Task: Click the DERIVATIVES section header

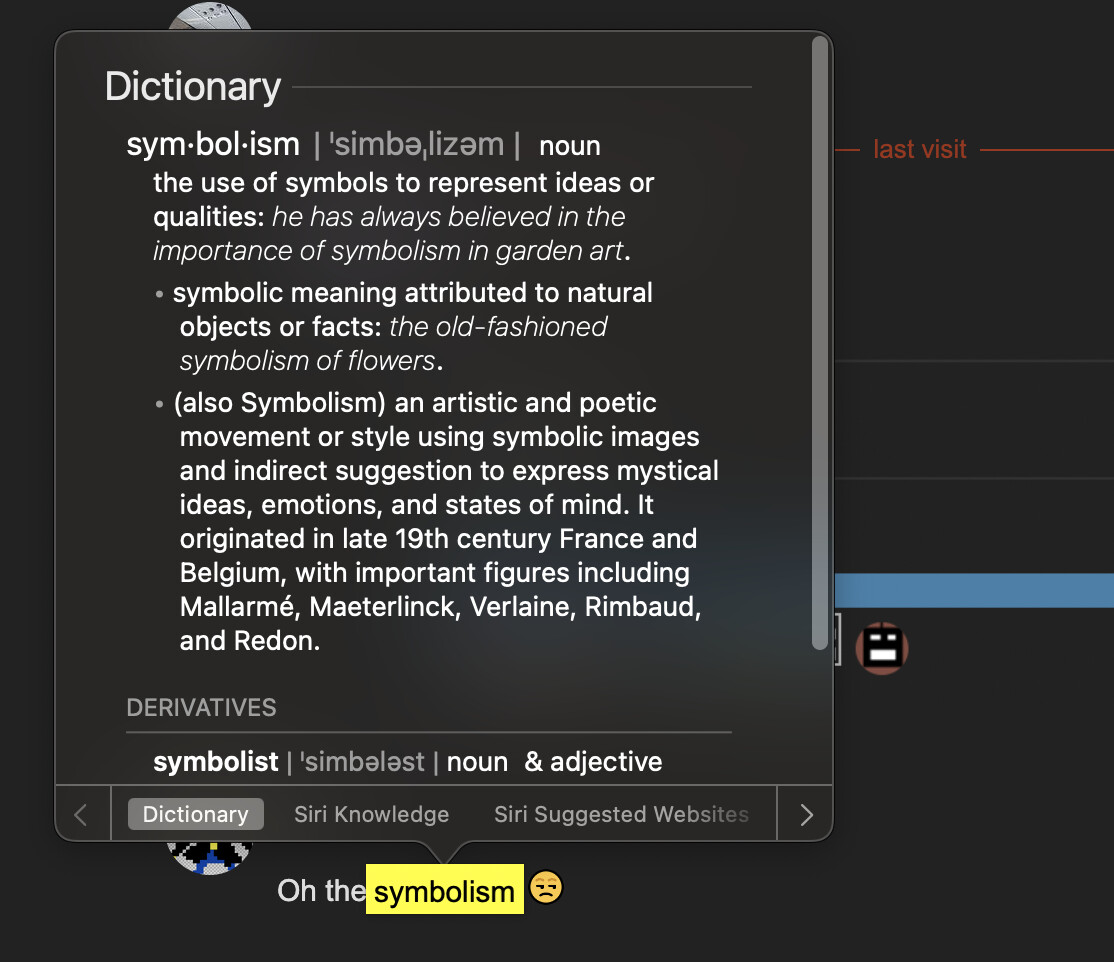Action: pyautogui.click(x=201, y=708)
